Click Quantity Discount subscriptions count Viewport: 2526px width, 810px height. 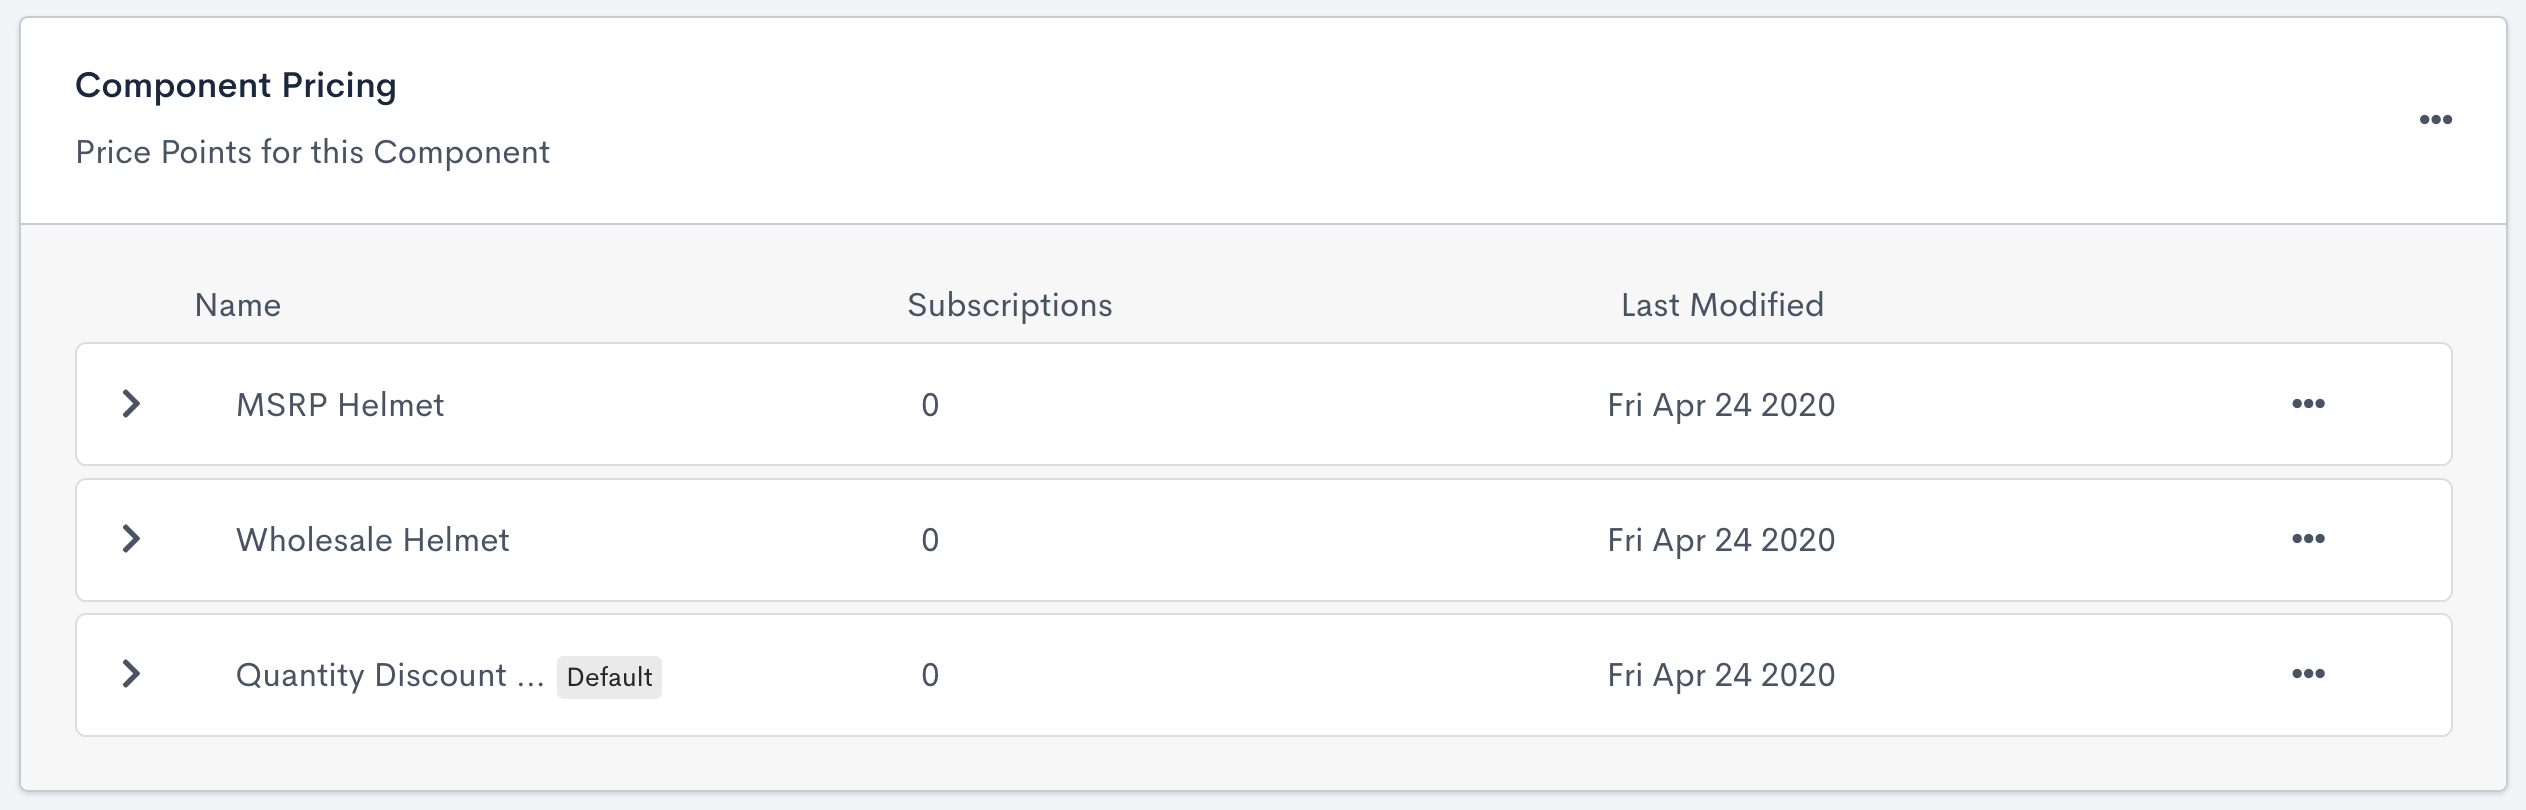pos(930,675)
